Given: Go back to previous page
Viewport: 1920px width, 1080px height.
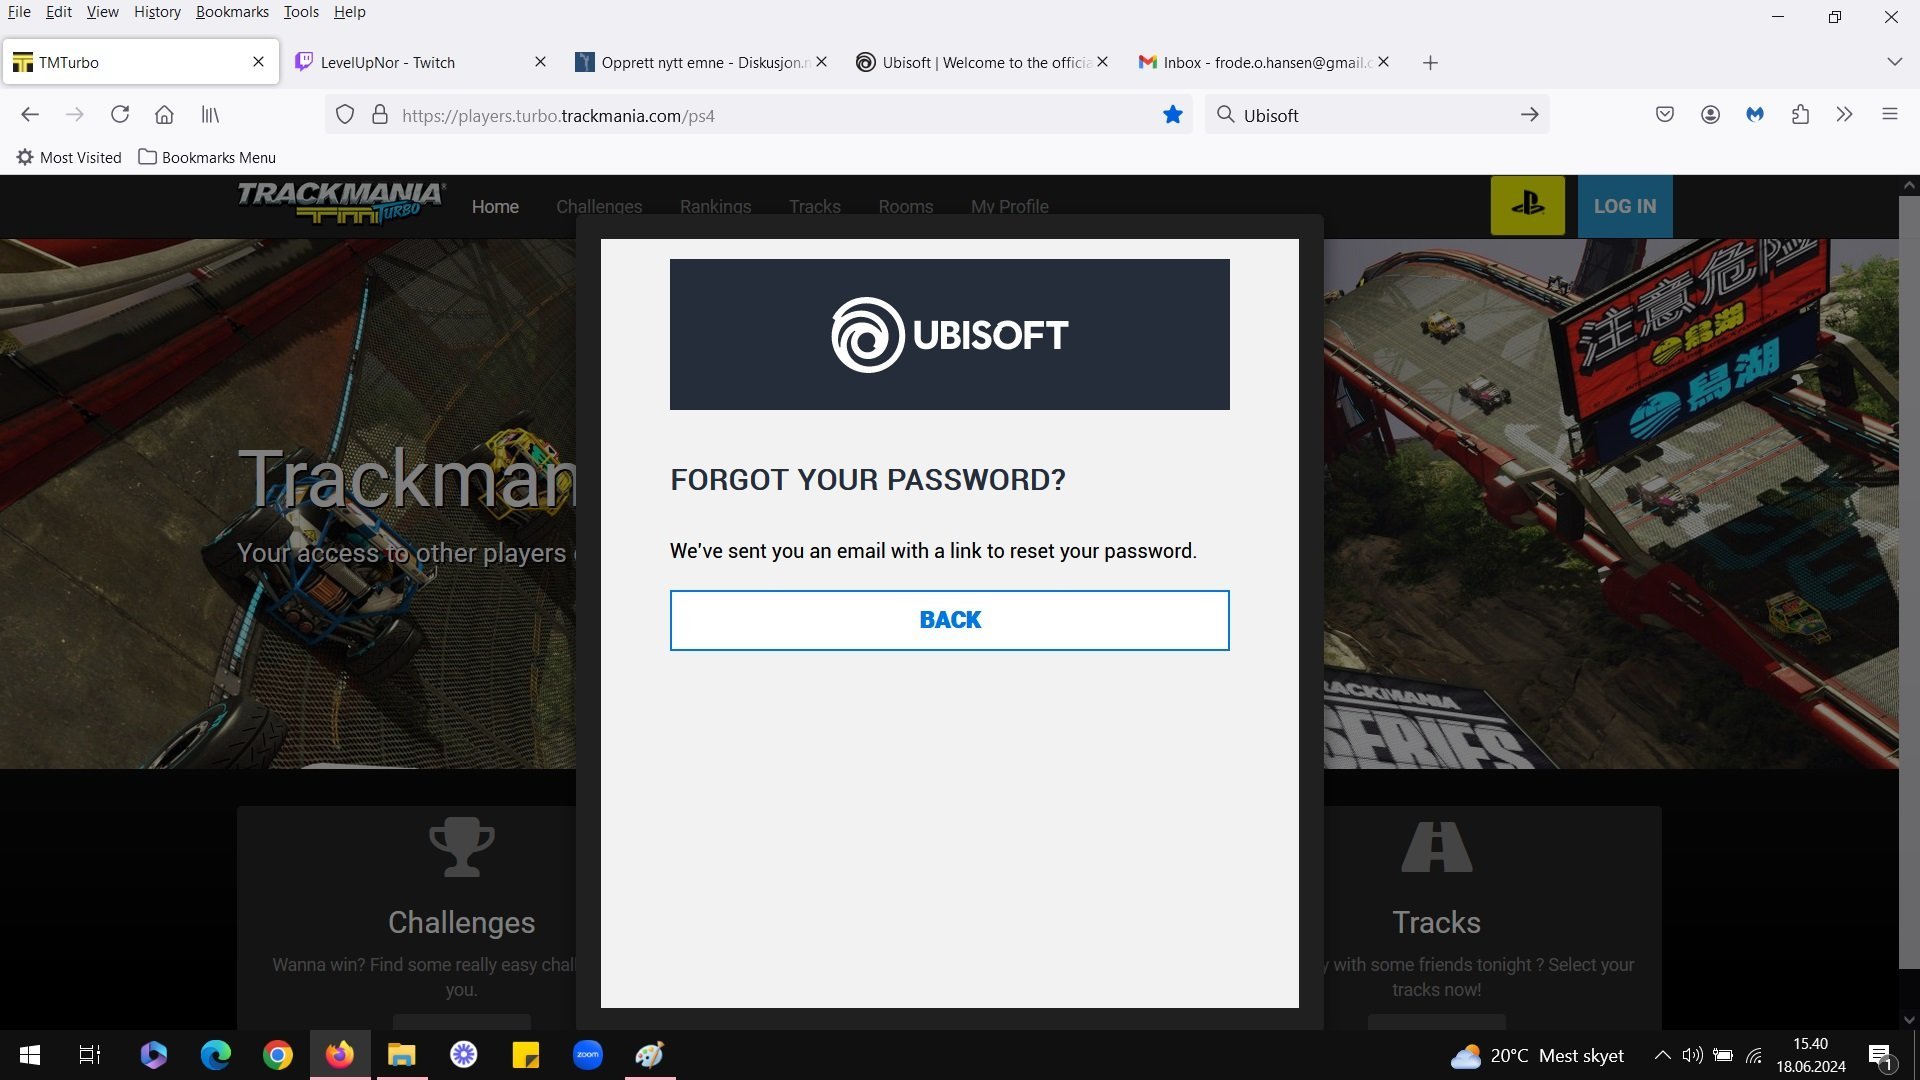Looking at the screenshot, I should 30,115.
